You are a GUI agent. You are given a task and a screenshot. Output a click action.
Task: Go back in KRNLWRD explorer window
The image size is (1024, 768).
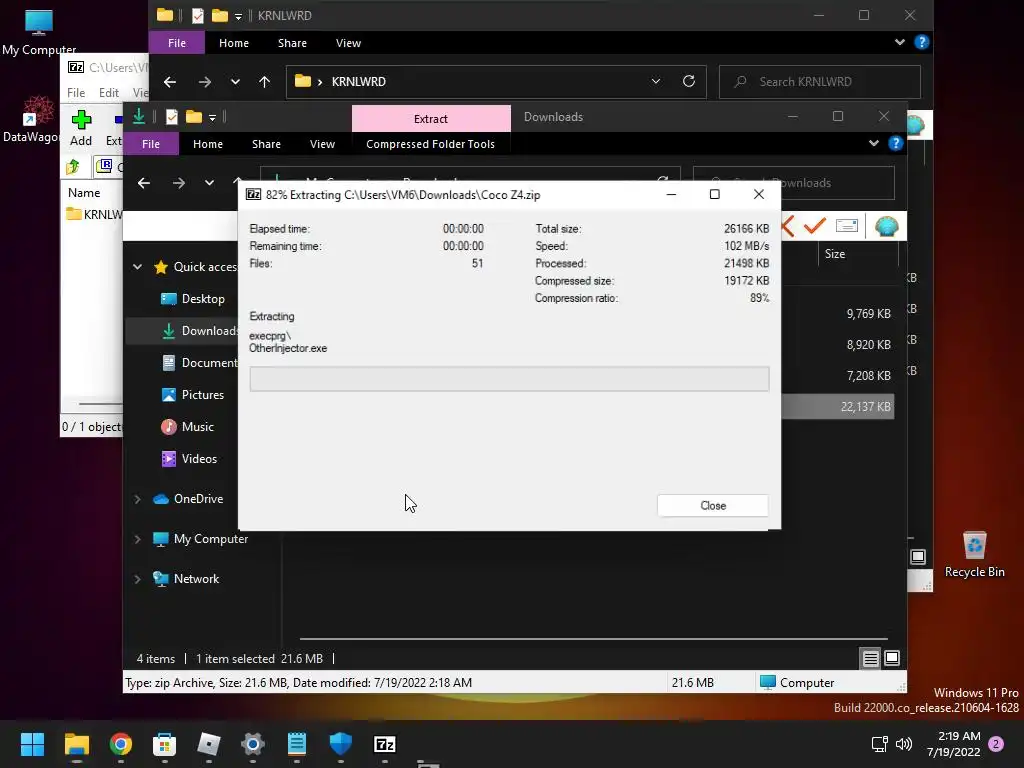coord(170,82)
